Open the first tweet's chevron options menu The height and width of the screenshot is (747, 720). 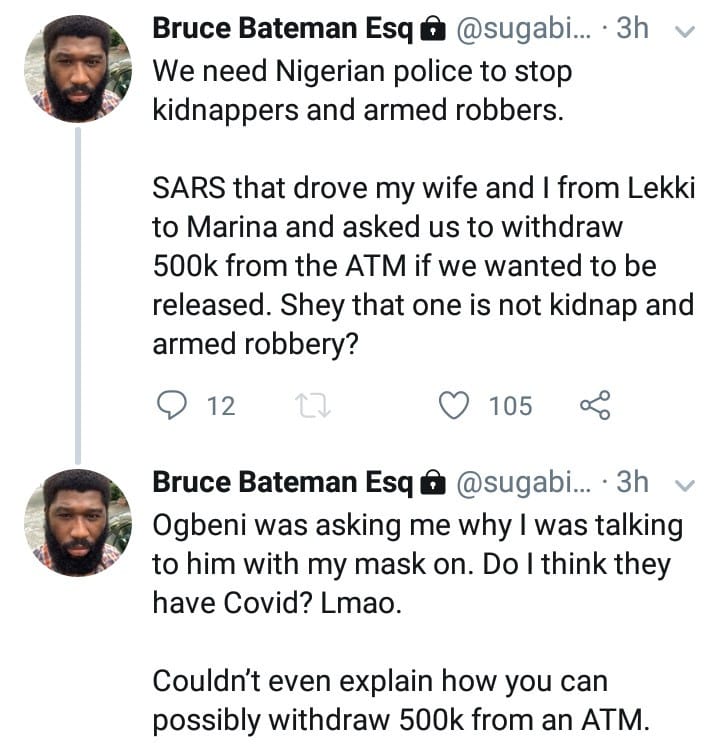(685, 31)
